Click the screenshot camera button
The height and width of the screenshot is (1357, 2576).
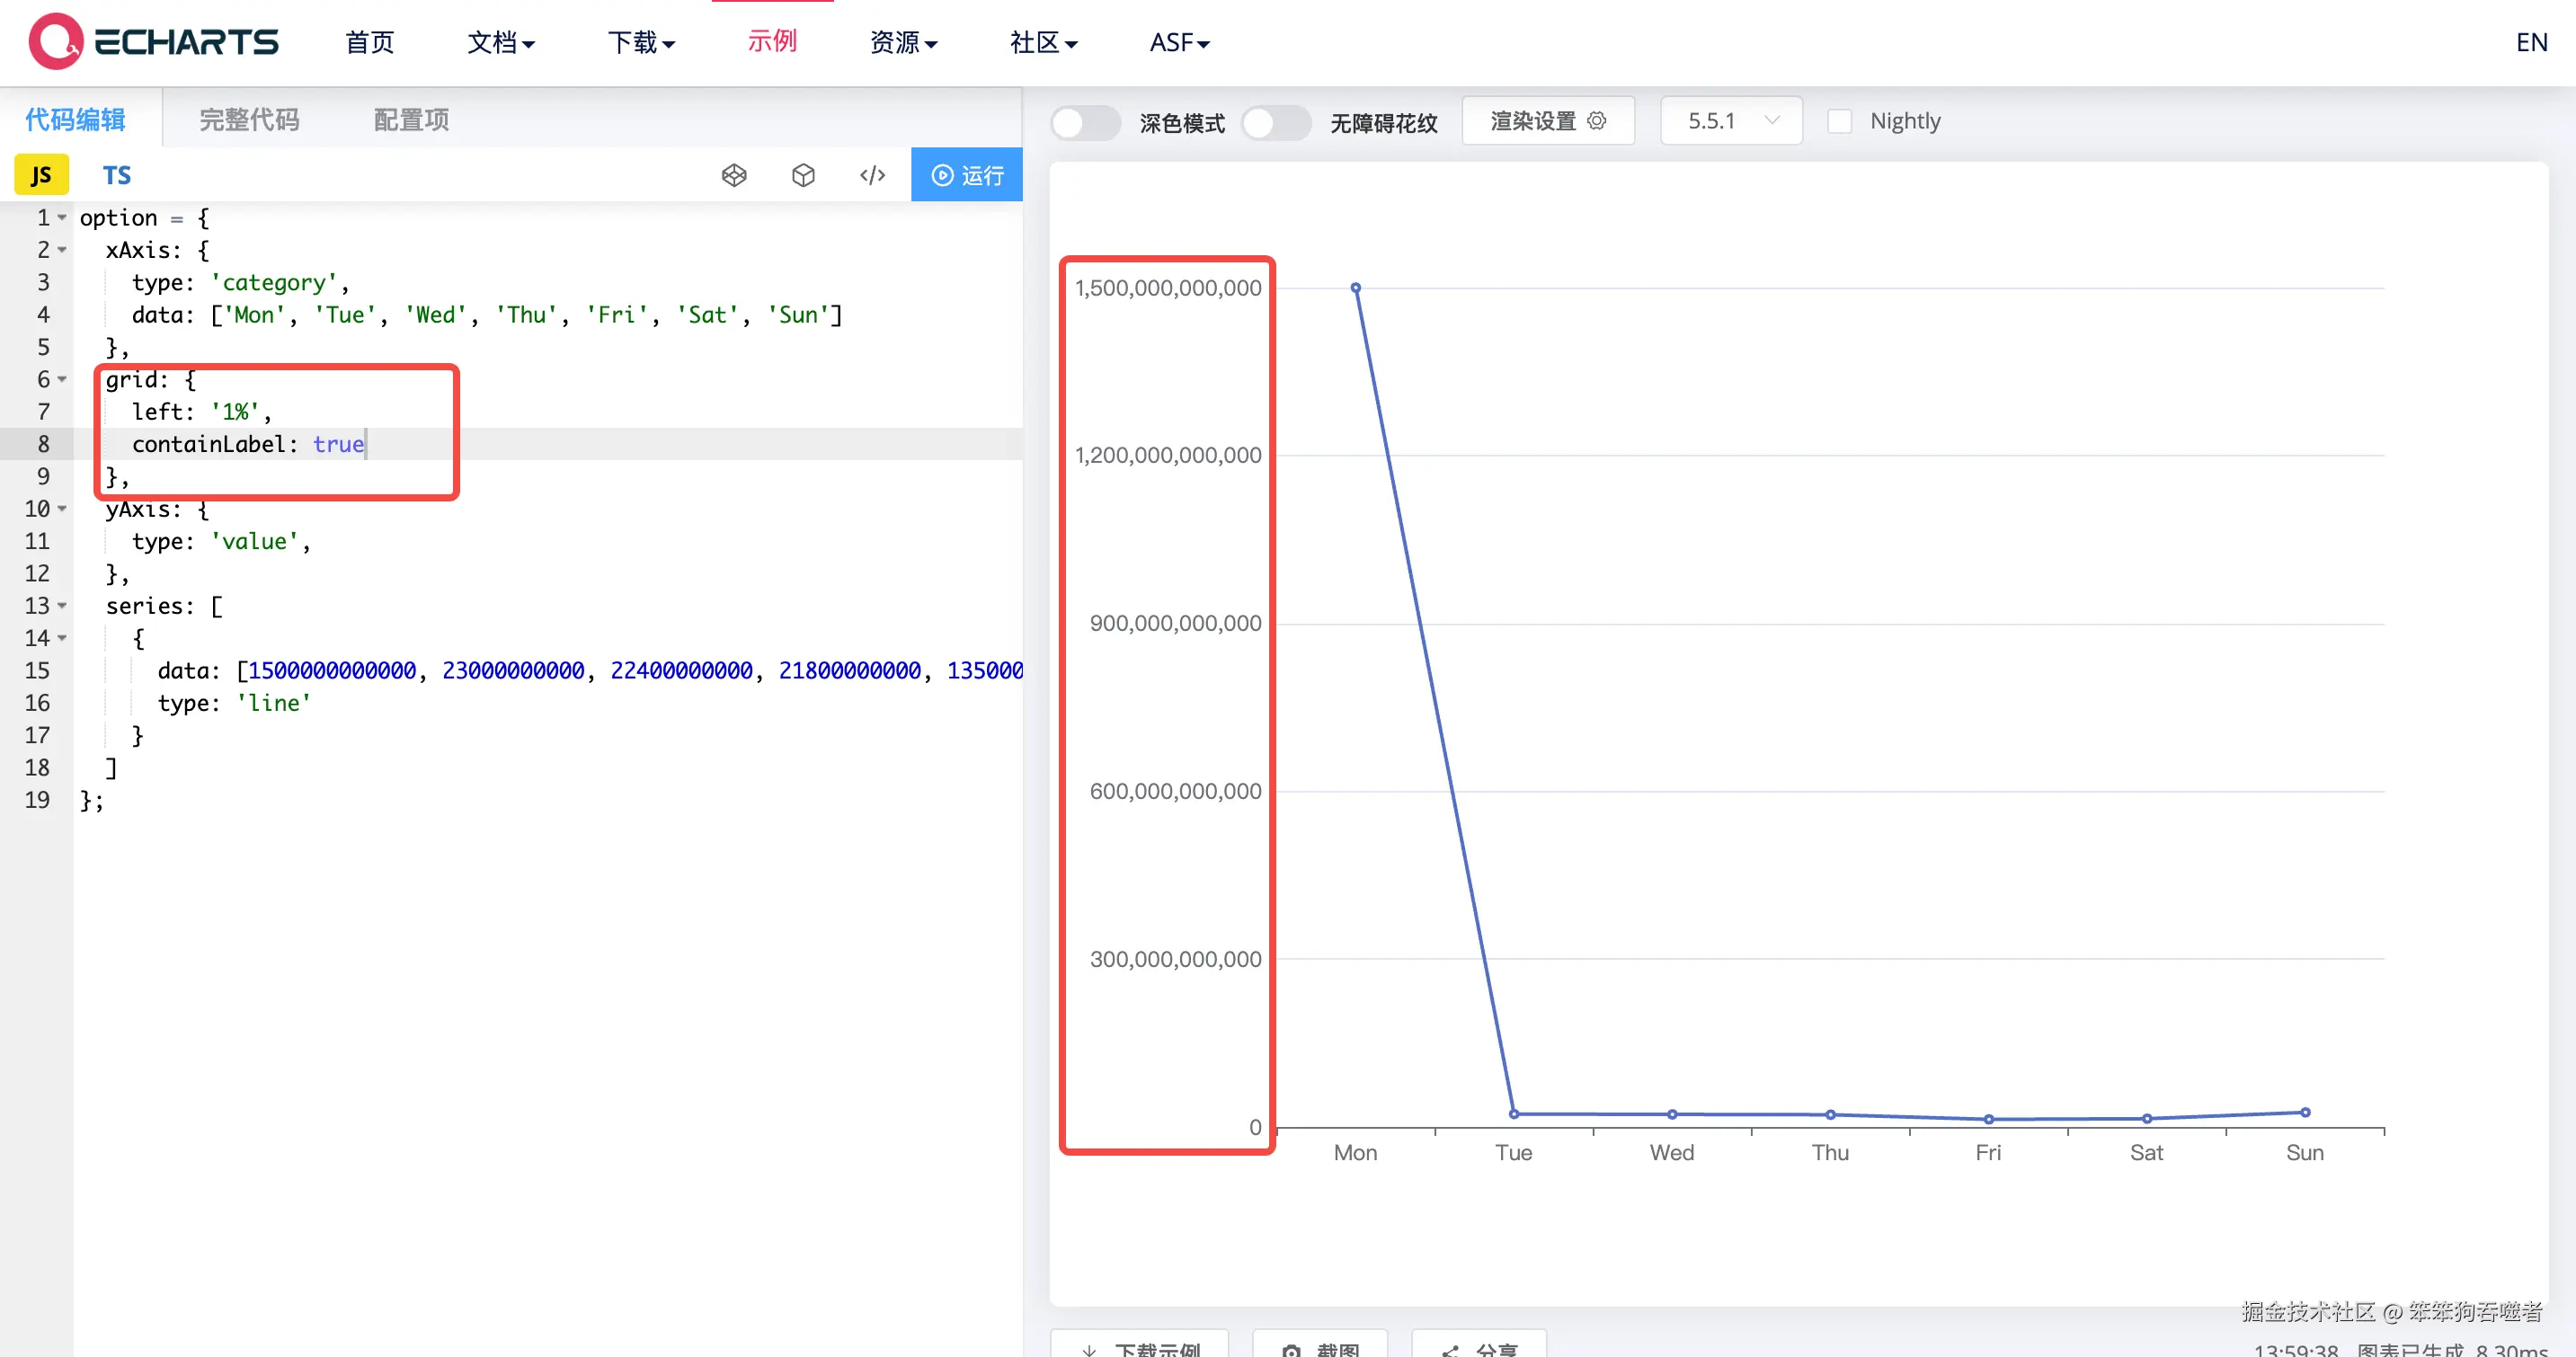coord(1319,1347)
